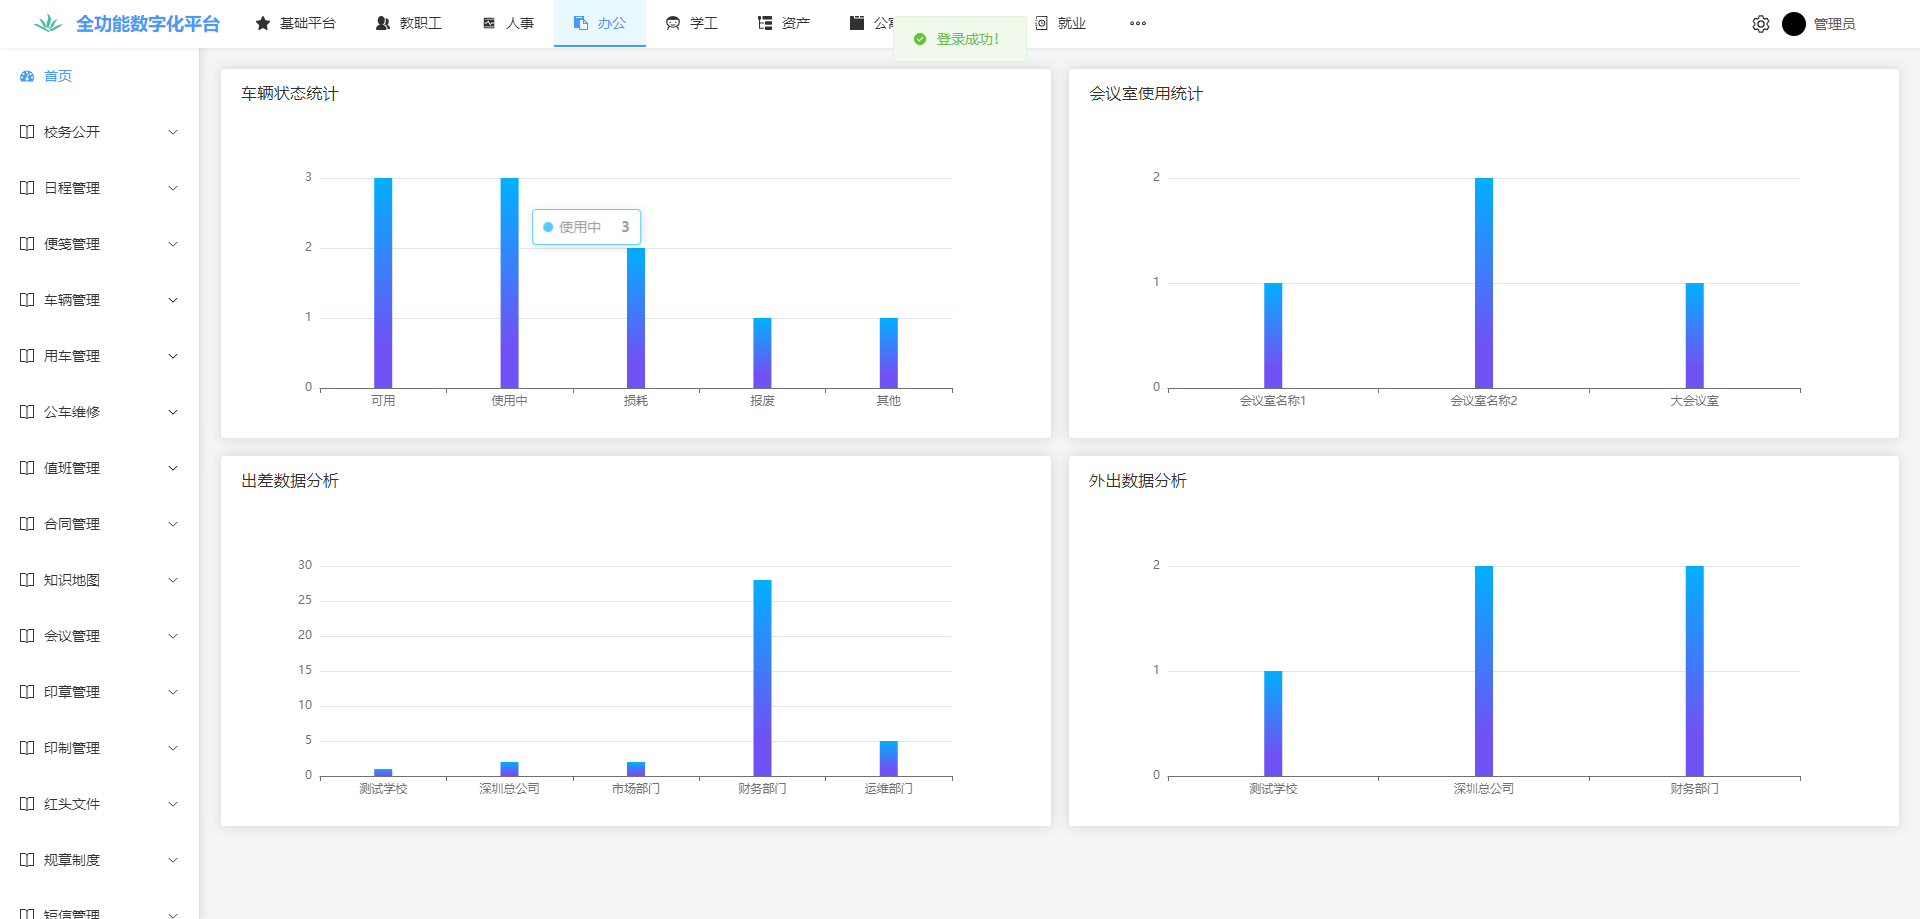Open the more menu ellipsis icon
Viewport: 1920px width, 919px height.
(1138, 23)
